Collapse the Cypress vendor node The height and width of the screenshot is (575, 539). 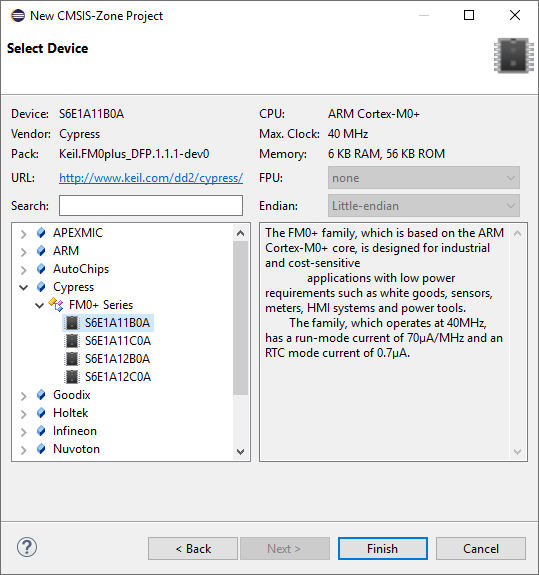coord(23,288)
